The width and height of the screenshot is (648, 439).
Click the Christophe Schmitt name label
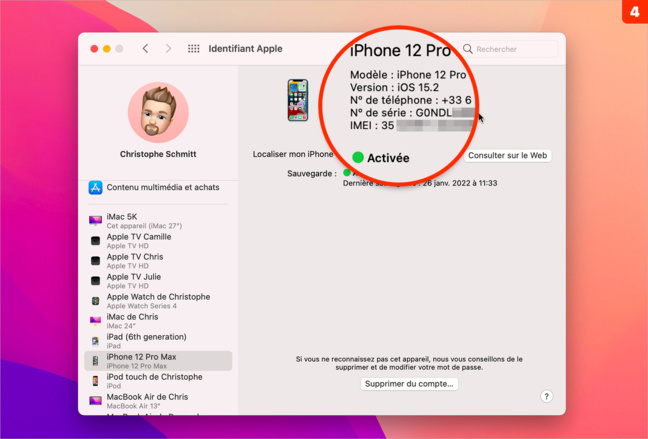158,154
